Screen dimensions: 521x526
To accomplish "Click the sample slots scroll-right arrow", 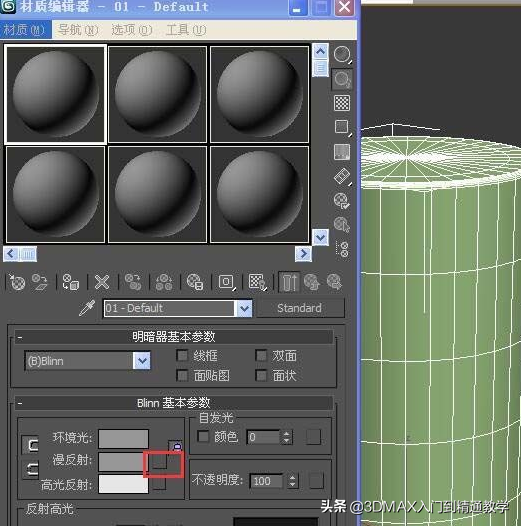I will pyautogui.click(x=303, y=254).
